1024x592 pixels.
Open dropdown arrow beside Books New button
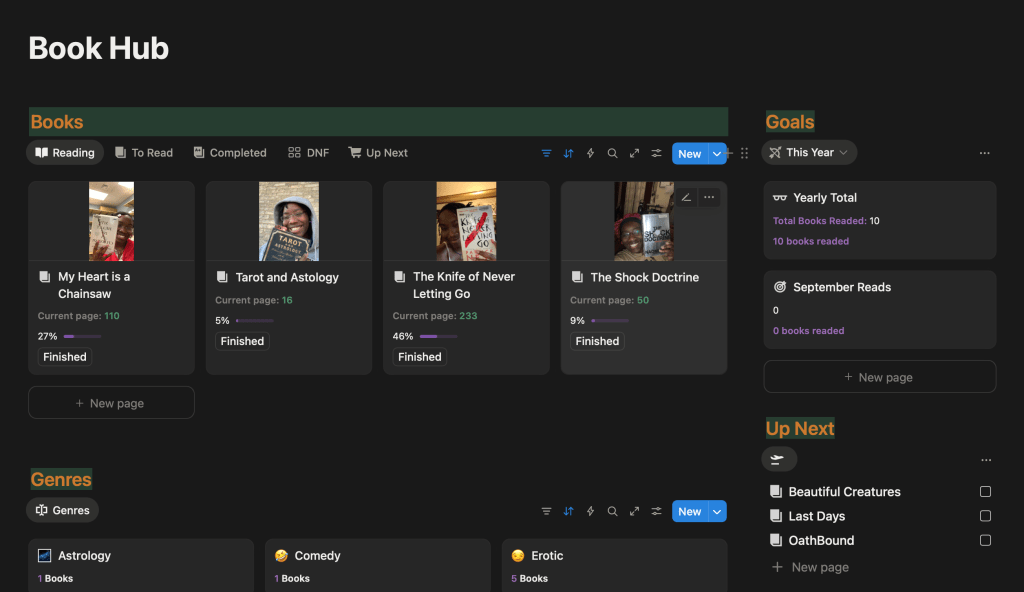[x=717, y=154]
